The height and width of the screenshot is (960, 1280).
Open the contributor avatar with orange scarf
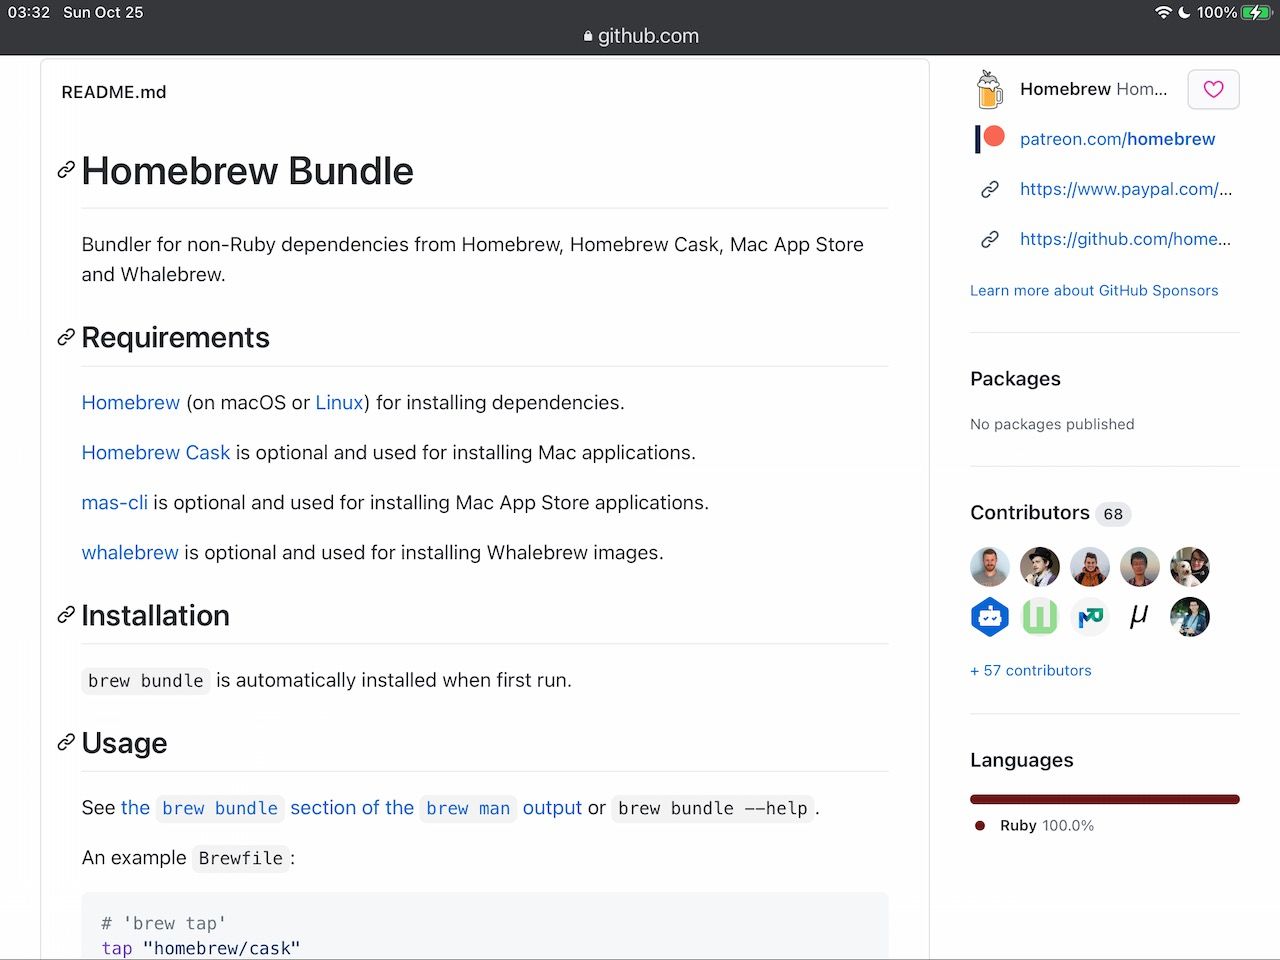1090,567
